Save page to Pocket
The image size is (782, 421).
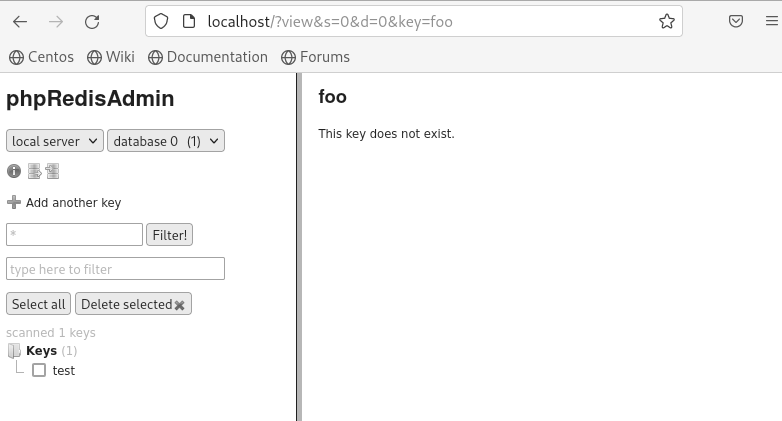click(736, 21)
